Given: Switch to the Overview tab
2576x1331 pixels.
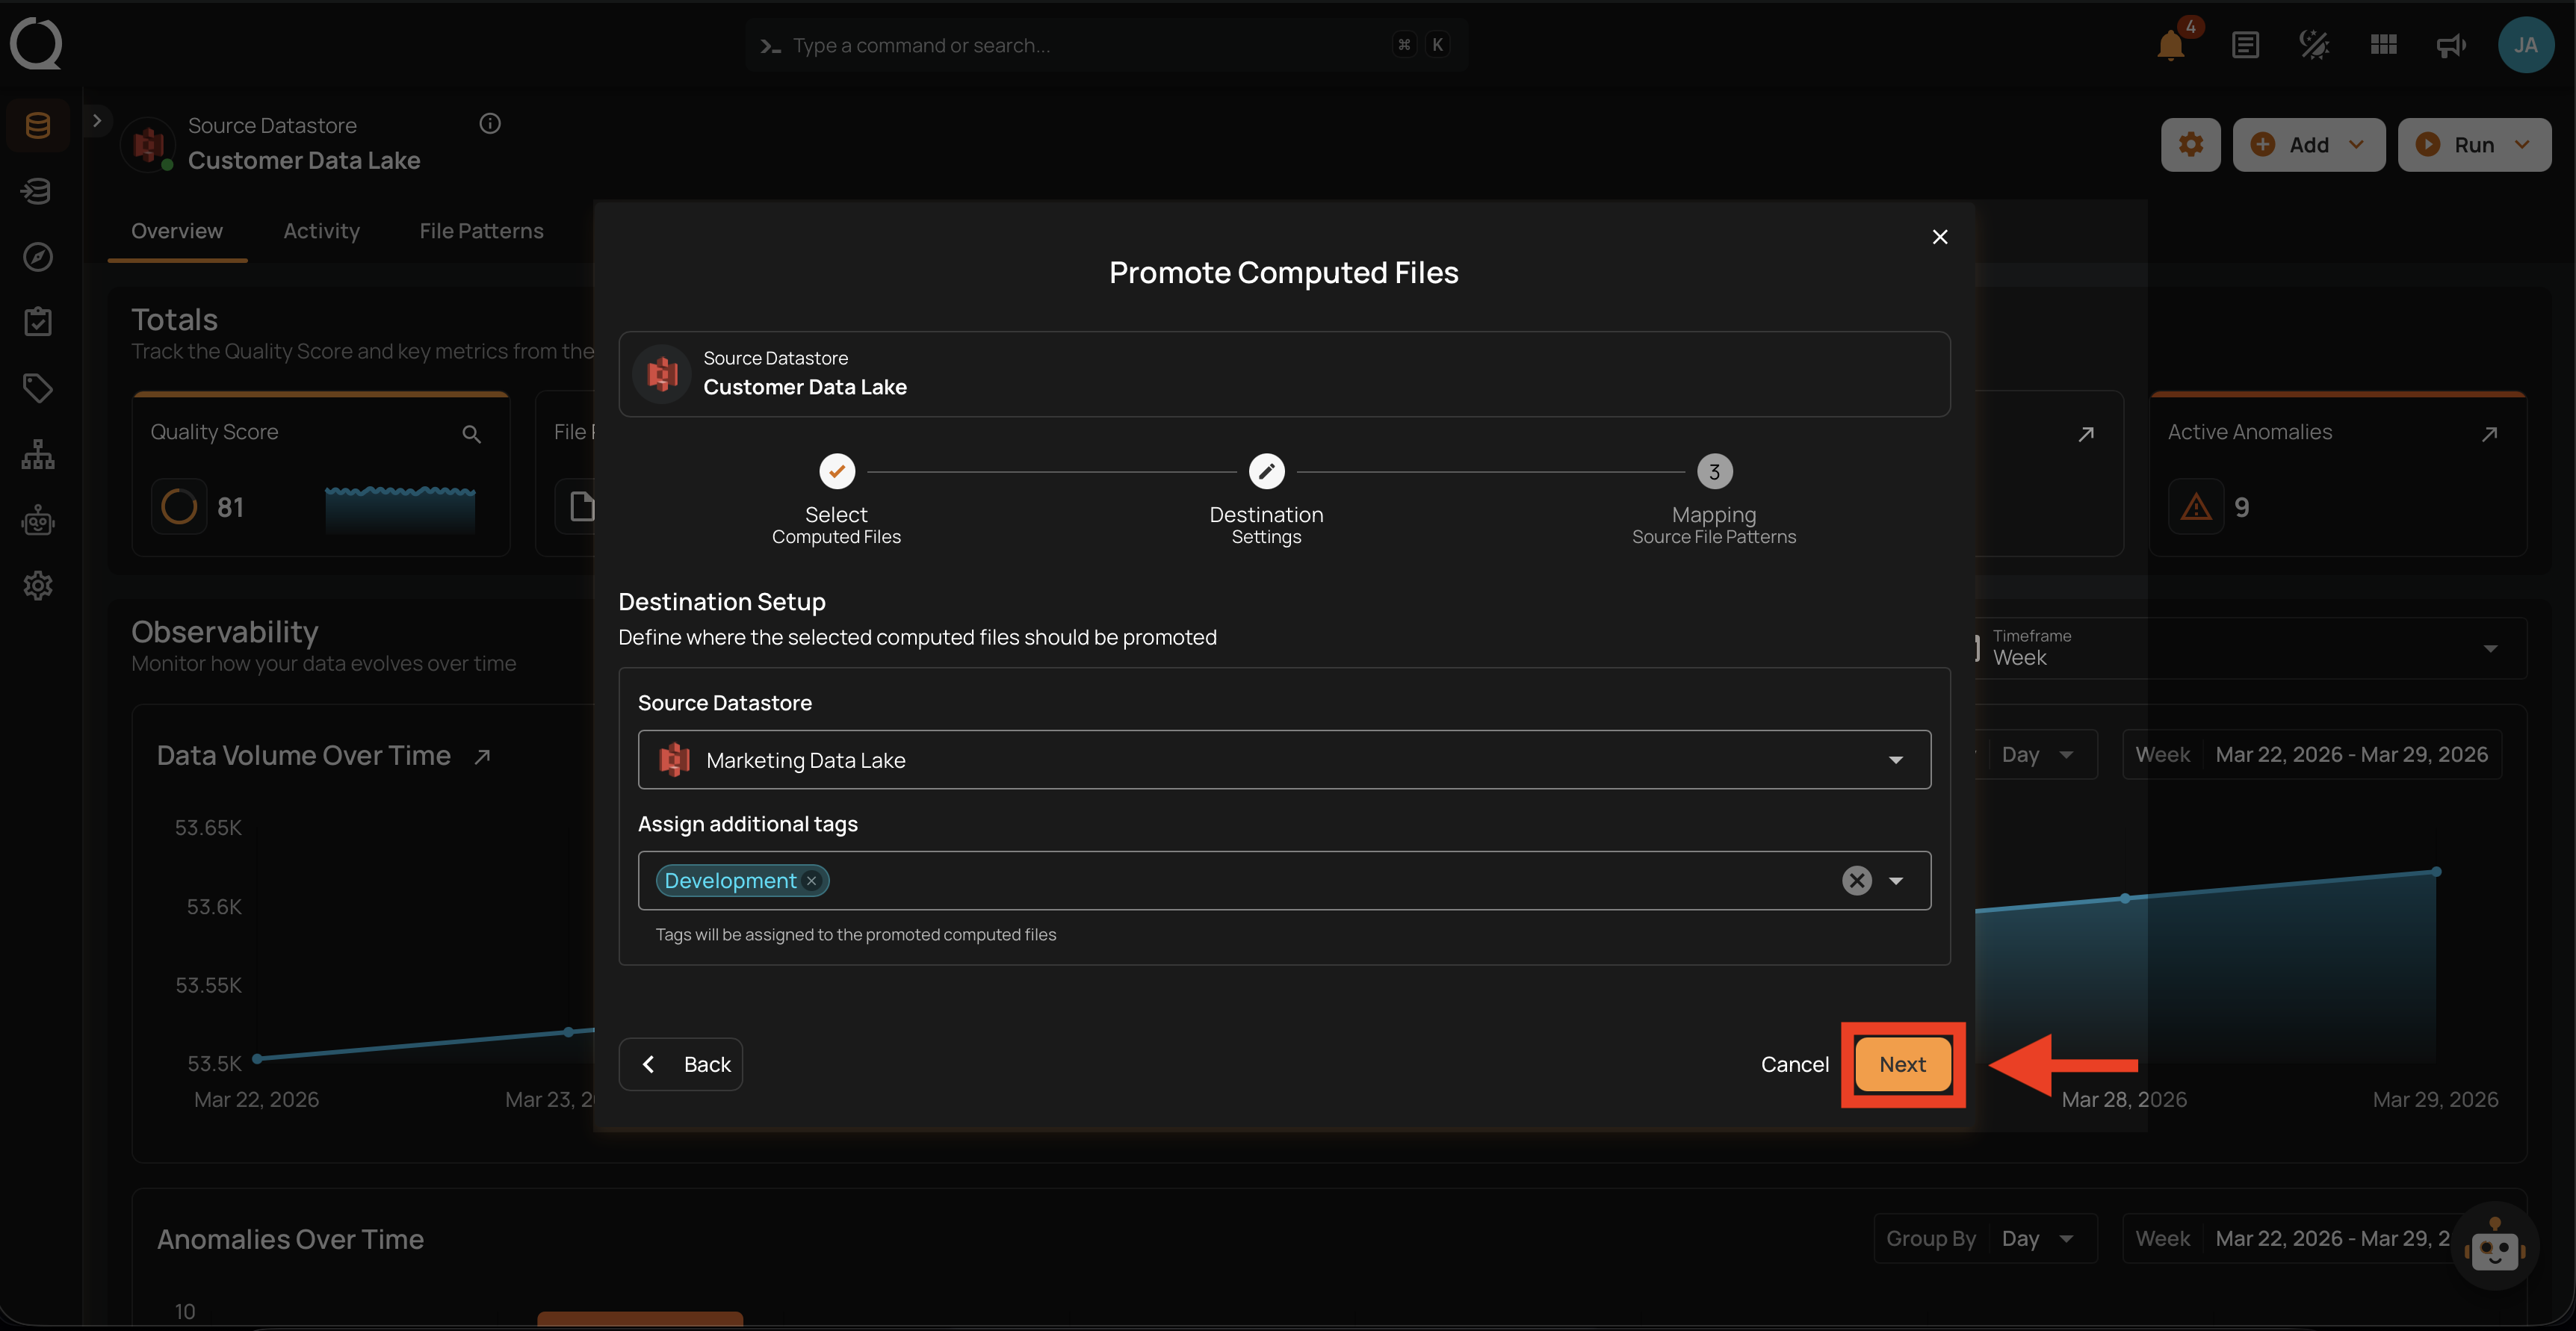Looking at the screenshot, I should 177,231.
